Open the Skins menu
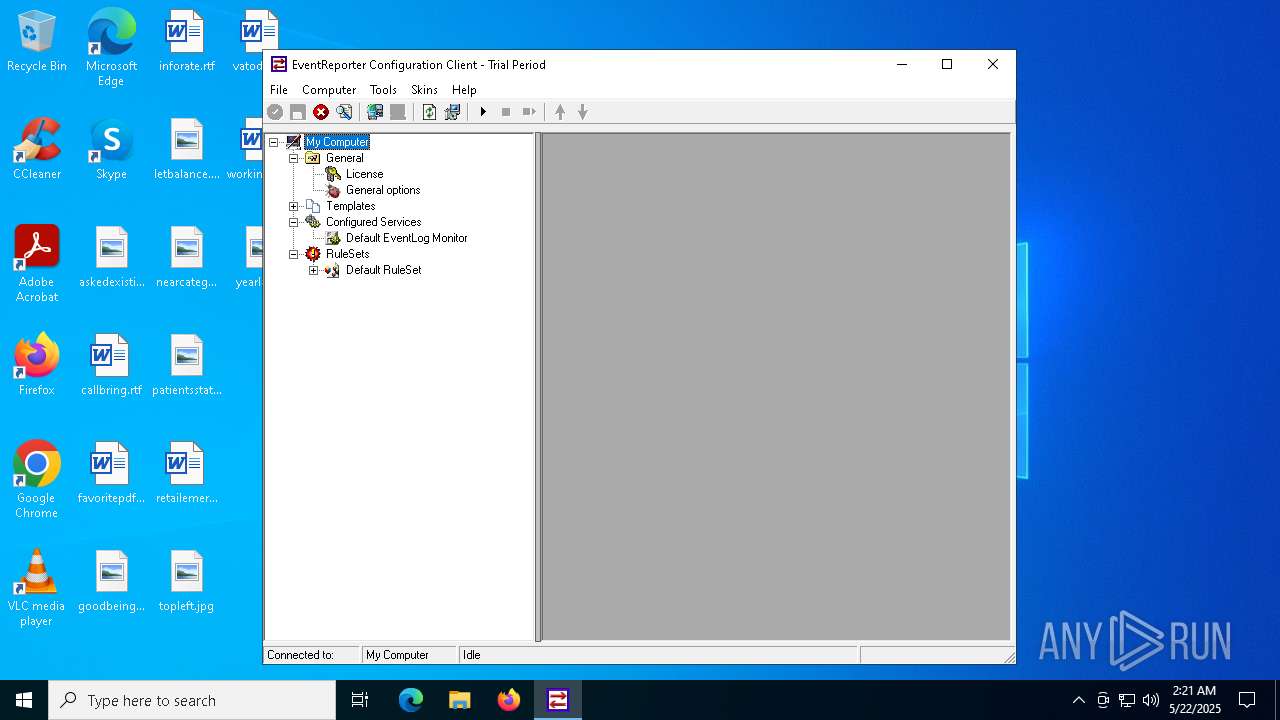The width and height of the screenshot is (1280, 720). coord(424,90)
